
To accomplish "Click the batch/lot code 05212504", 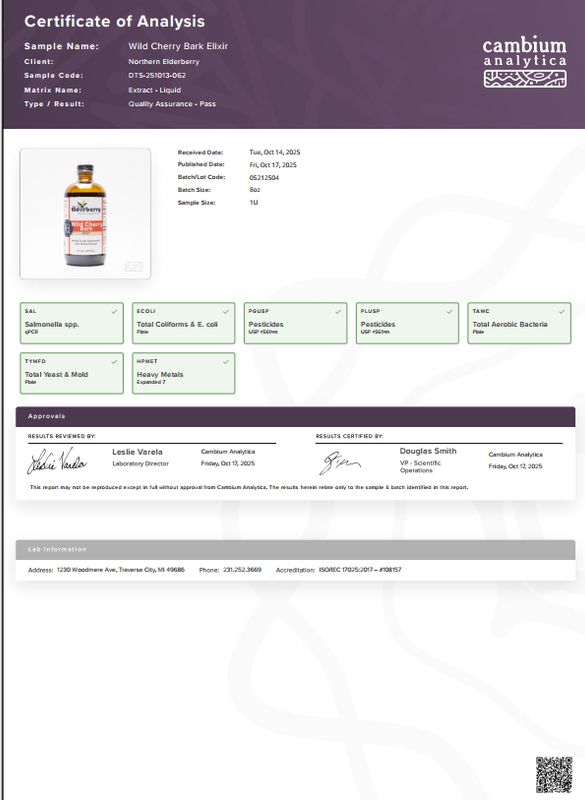I will [x=264, y=178].
